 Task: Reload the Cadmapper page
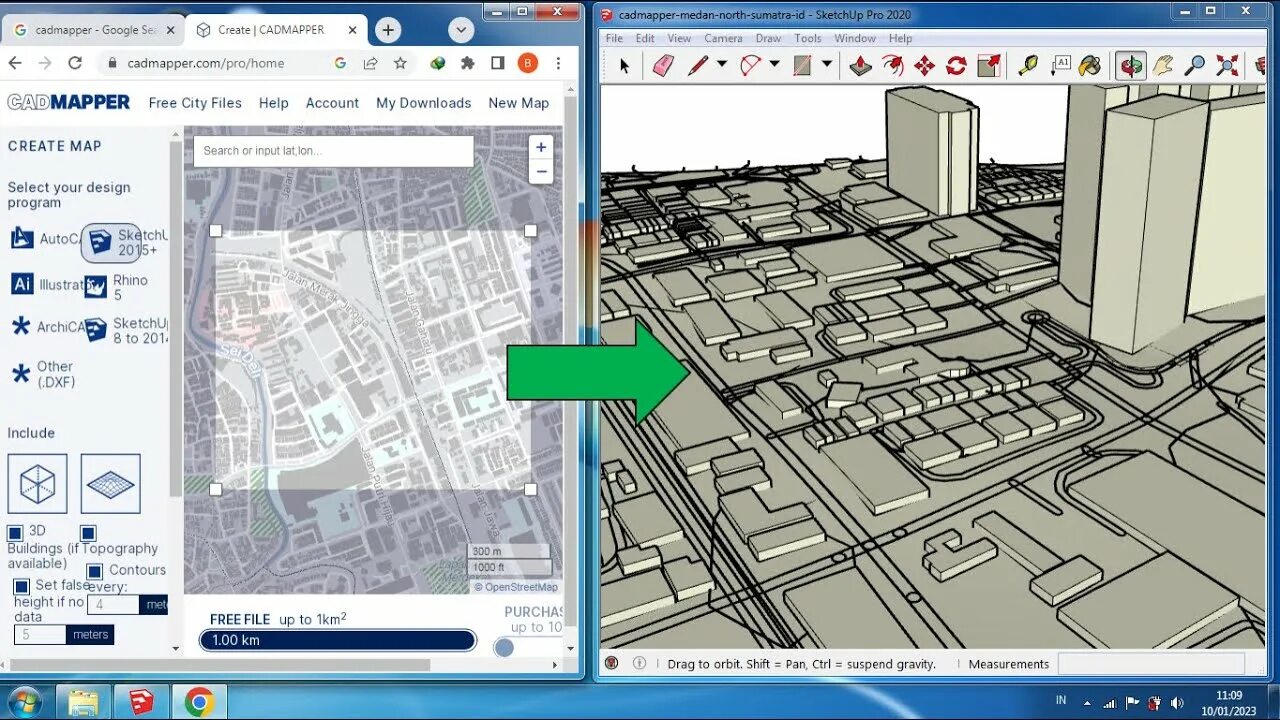click(75, 63)
